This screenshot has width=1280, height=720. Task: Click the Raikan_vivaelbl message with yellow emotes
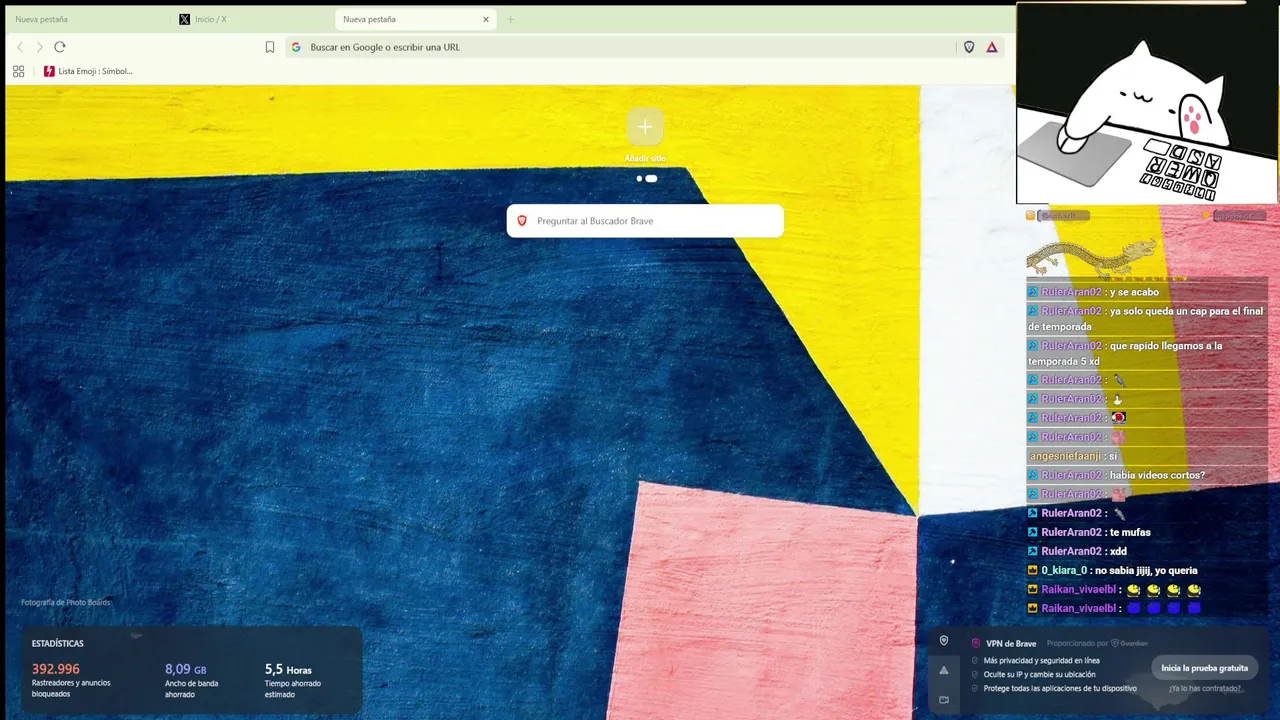click(x=1114, y=590)
